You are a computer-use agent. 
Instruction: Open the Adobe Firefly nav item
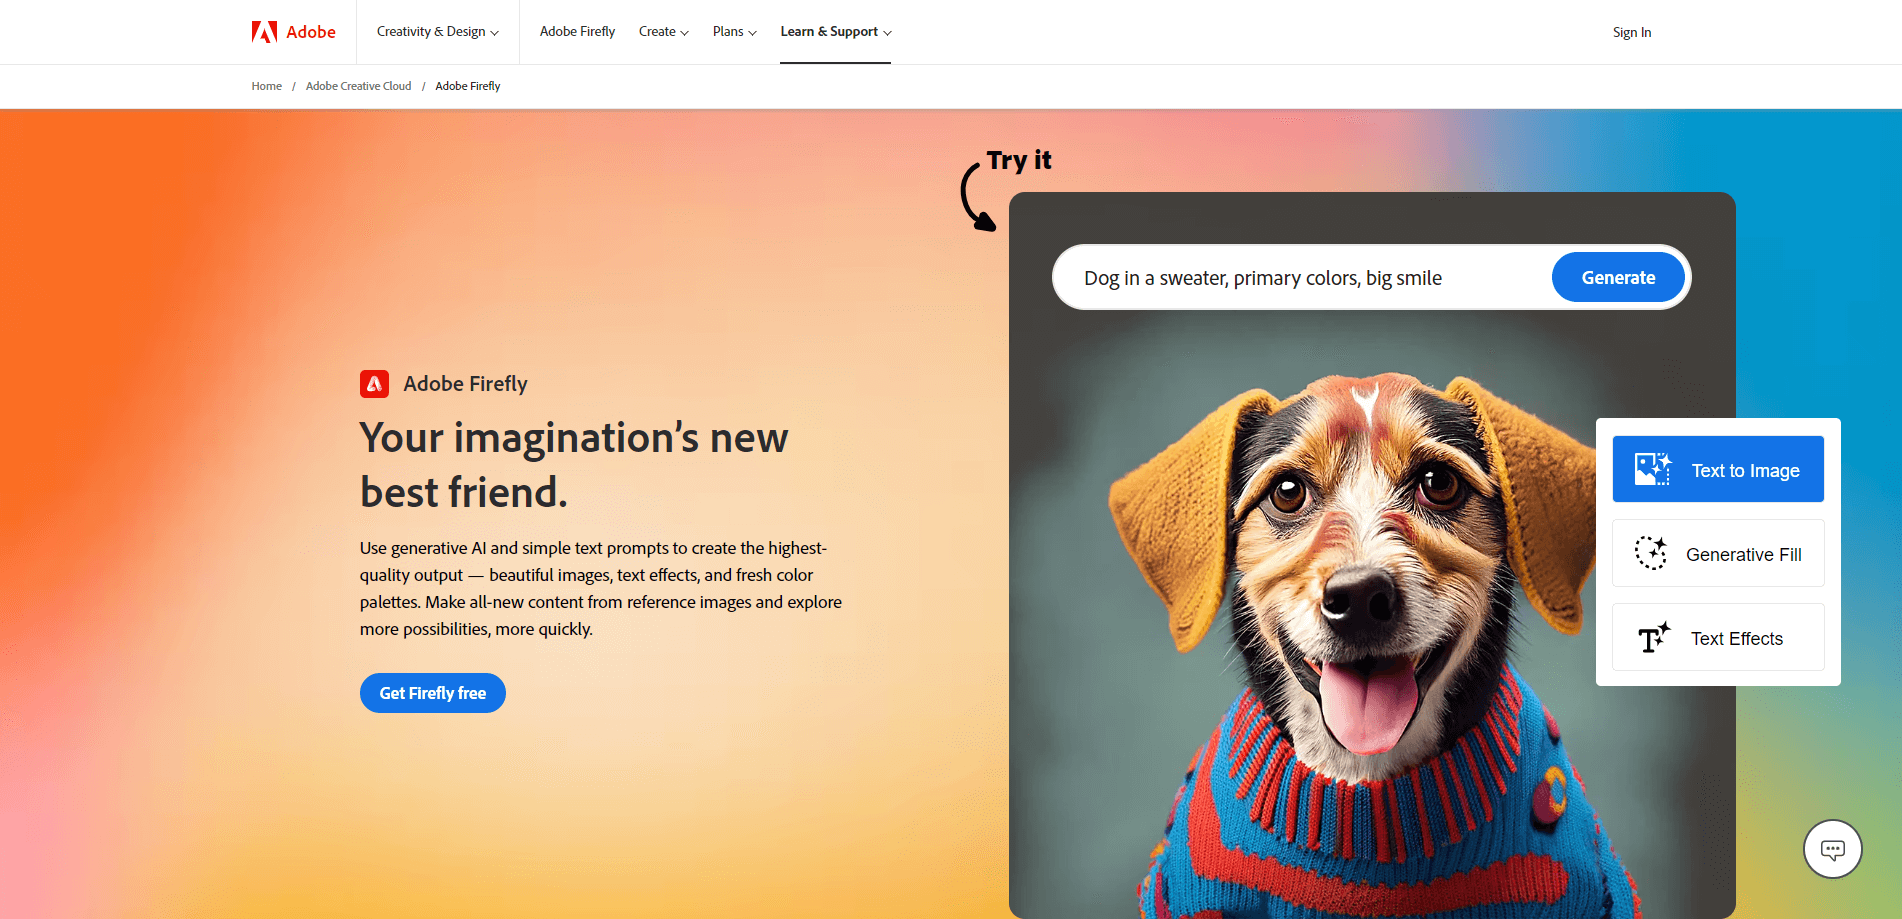tap(577, 32)
